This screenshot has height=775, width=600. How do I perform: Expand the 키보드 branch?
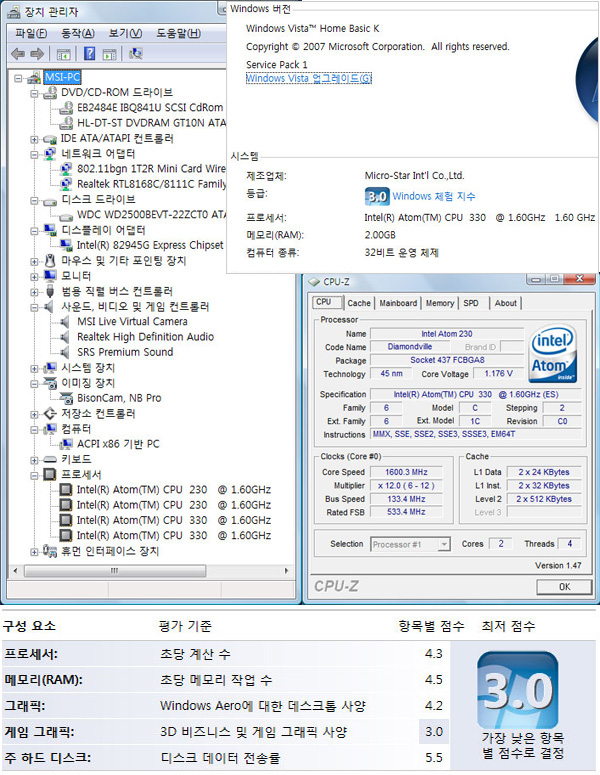[x=34, y=460]
